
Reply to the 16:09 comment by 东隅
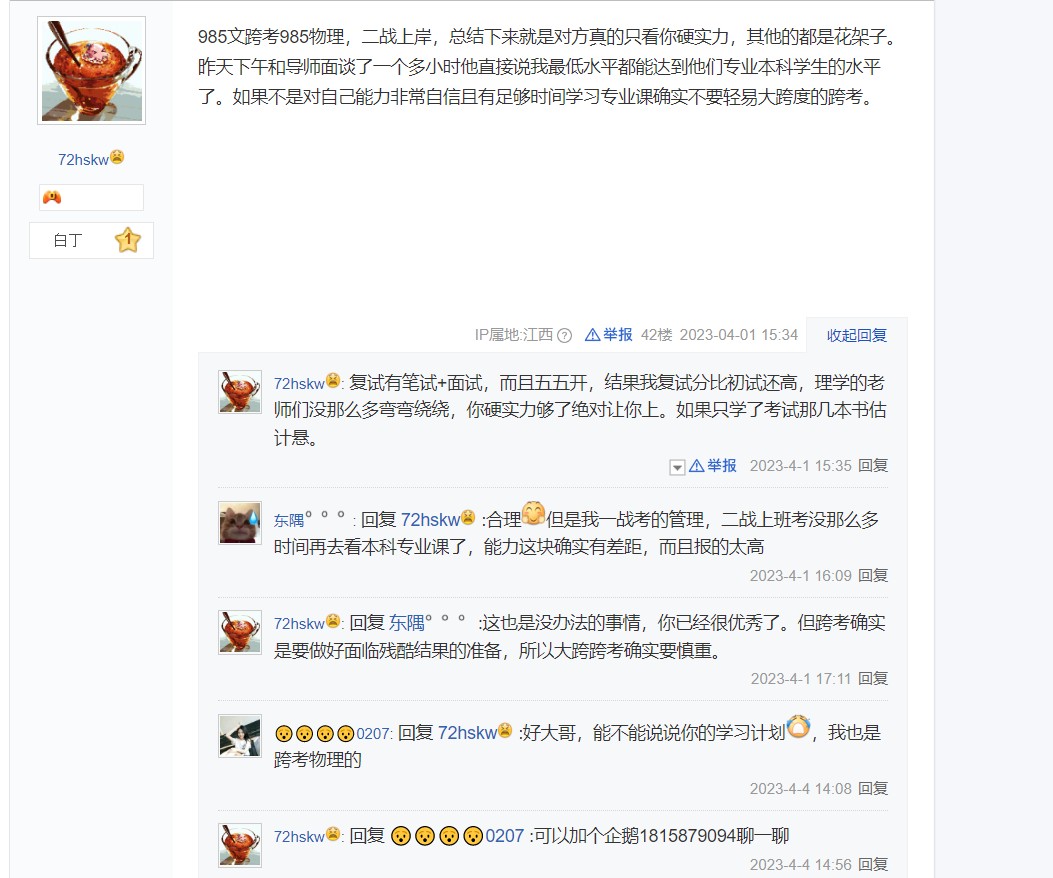(873, 576)
